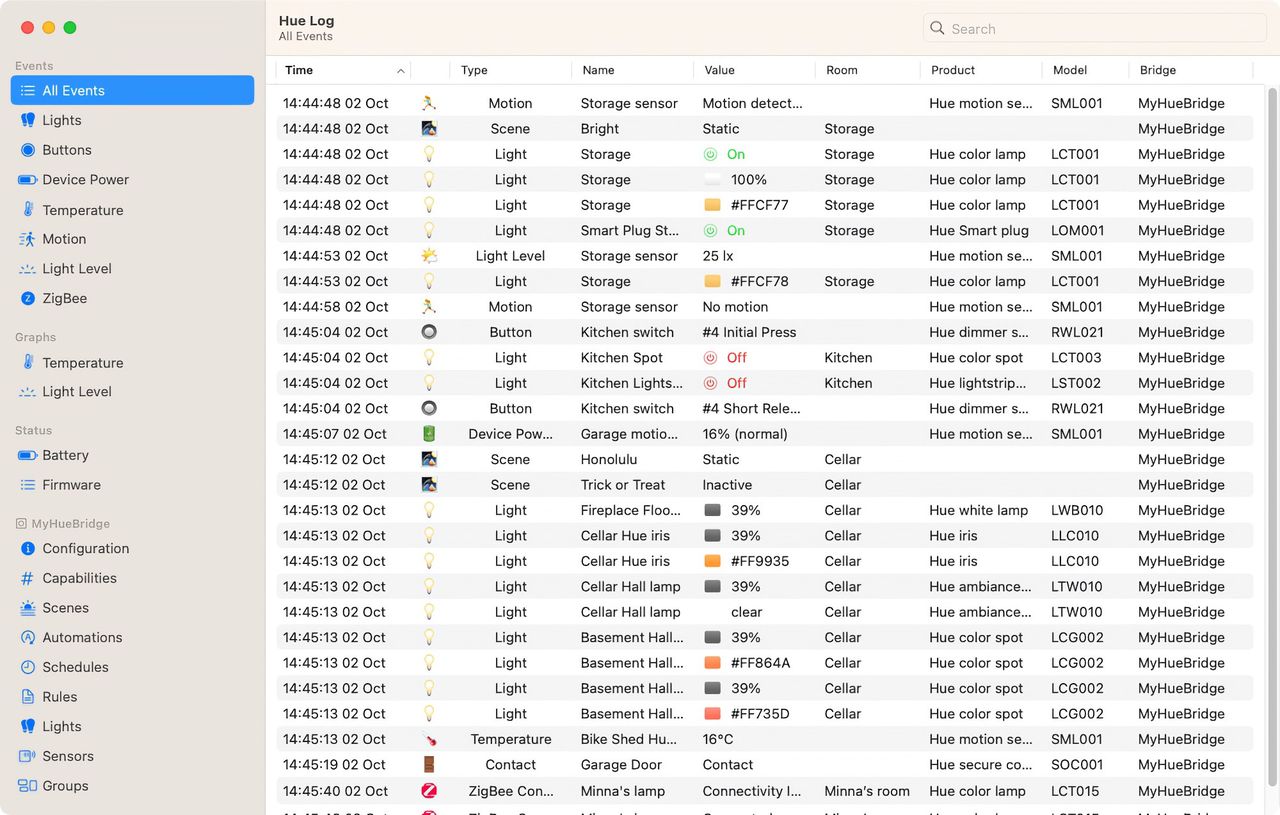1280x815 pixels.
Task: Open the Schedules section
Action: pyautogui.click(x=75, y=667)
